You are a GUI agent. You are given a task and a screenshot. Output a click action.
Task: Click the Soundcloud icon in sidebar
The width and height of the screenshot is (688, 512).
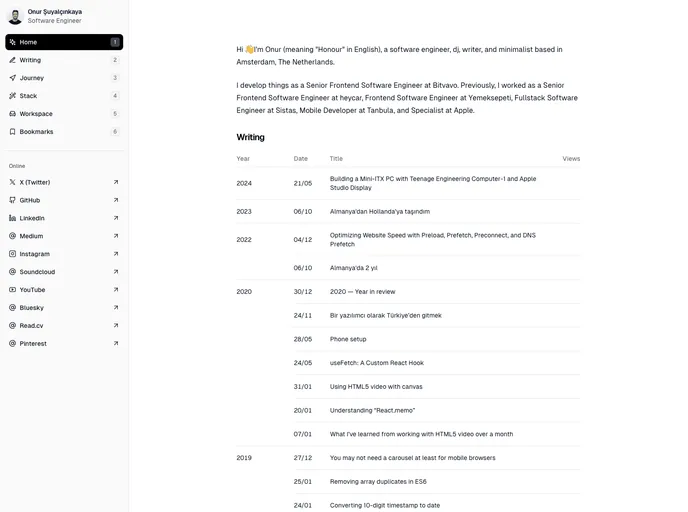(x=12, y=272)
